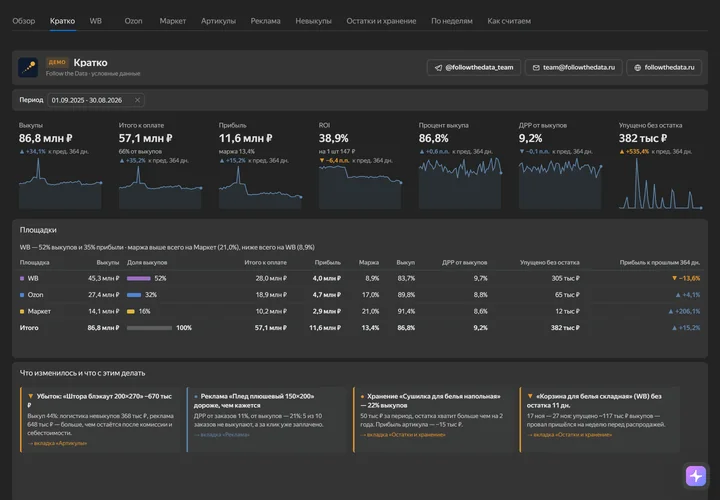Open the Артикулы tab
Viewport: 720px width, 500px height.
click(219, 21)
